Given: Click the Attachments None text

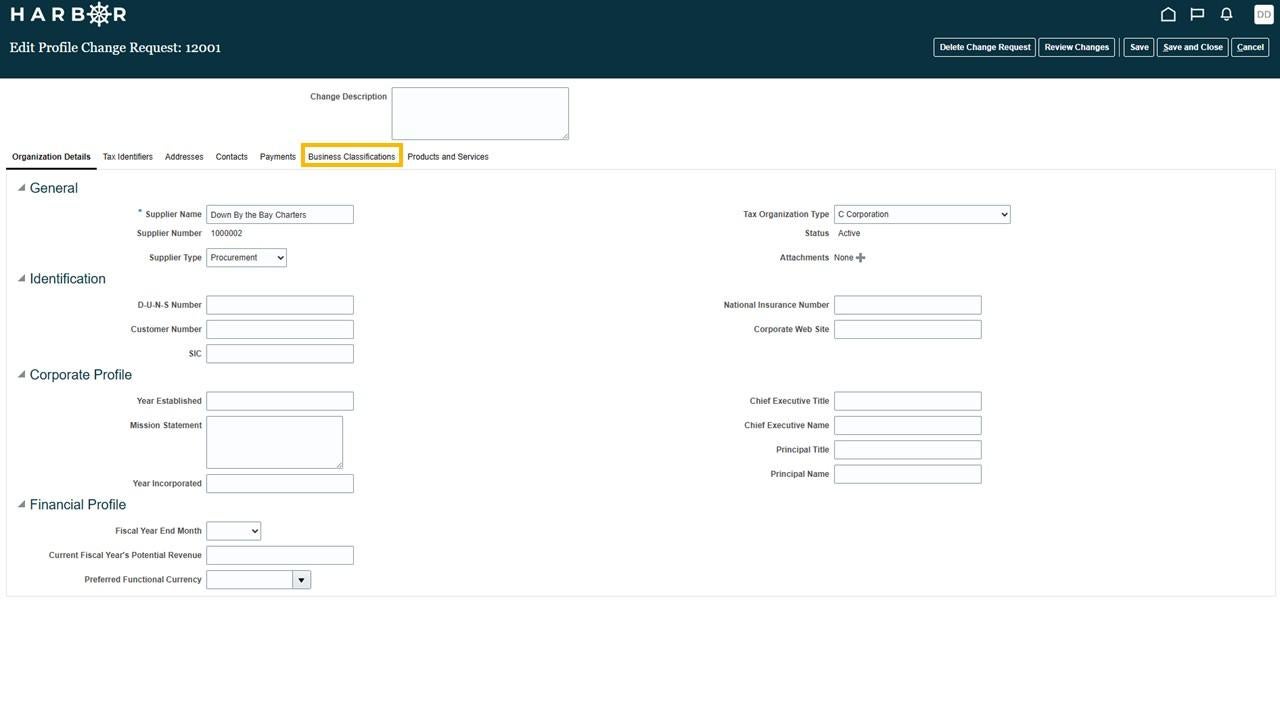Looking at the screenshot, I should pyautogui.click(x=844, y=258).
